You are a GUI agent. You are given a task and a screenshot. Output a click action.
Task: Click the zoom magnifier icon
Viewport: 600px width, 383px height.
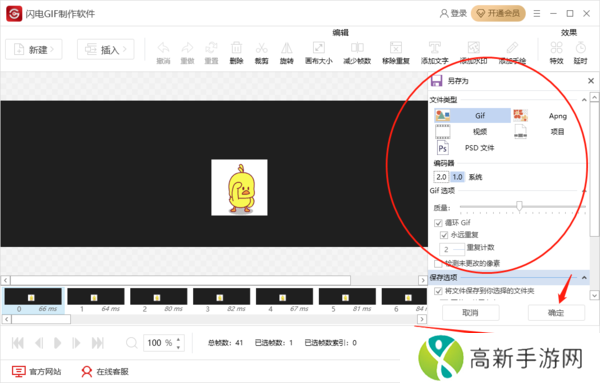point(131,342)
